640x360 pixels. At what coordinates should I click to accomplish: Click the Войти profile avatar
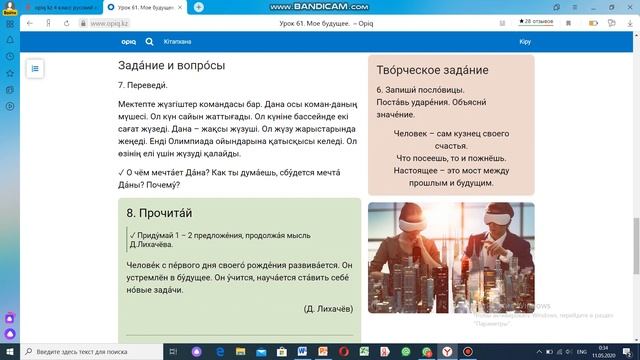(9, 8)
